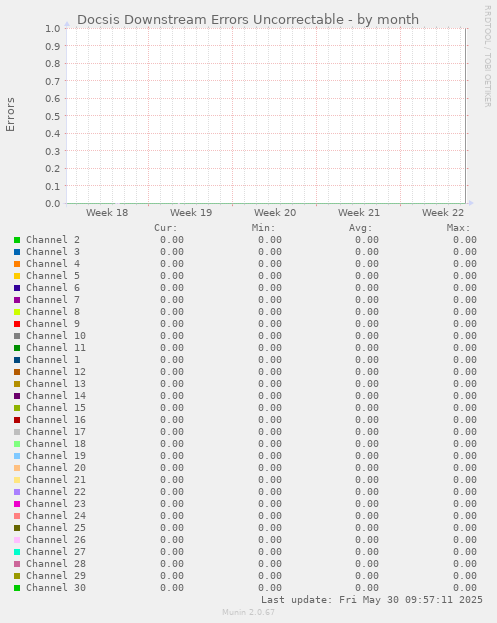Viewport: 497px width, 623px height.
Task: Click the Channel 4 orange color swatch
Action: (17, 264)
